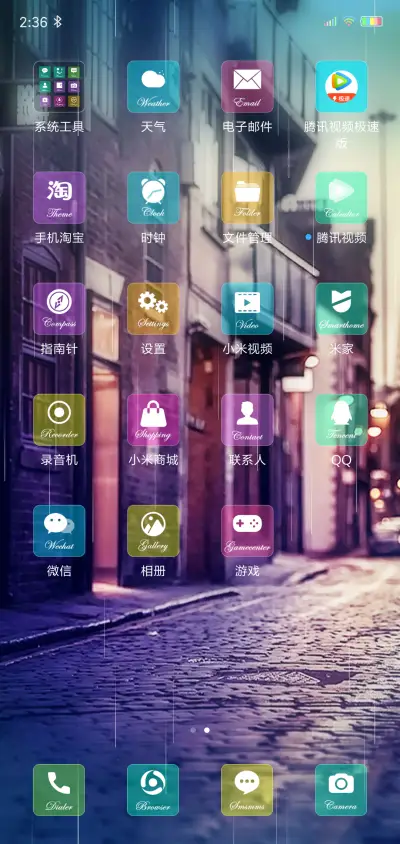
Task: Tap the Bluetooth status bar icon
Action: 58,22
